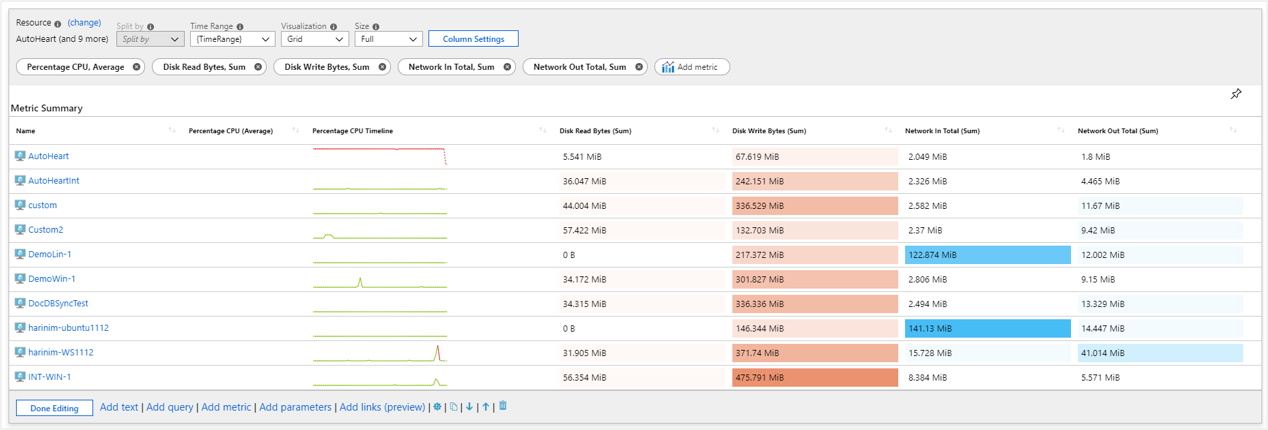Open the Time Range dropdown

232,39
